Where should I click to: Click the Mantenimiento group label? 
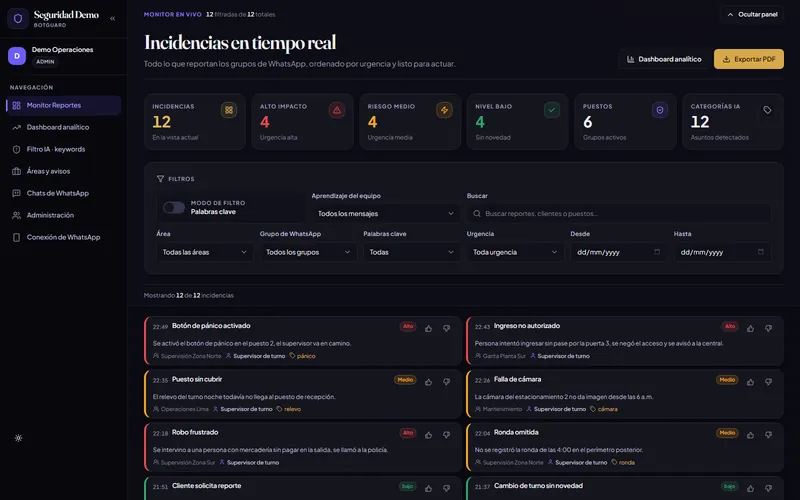pos(498,409)
